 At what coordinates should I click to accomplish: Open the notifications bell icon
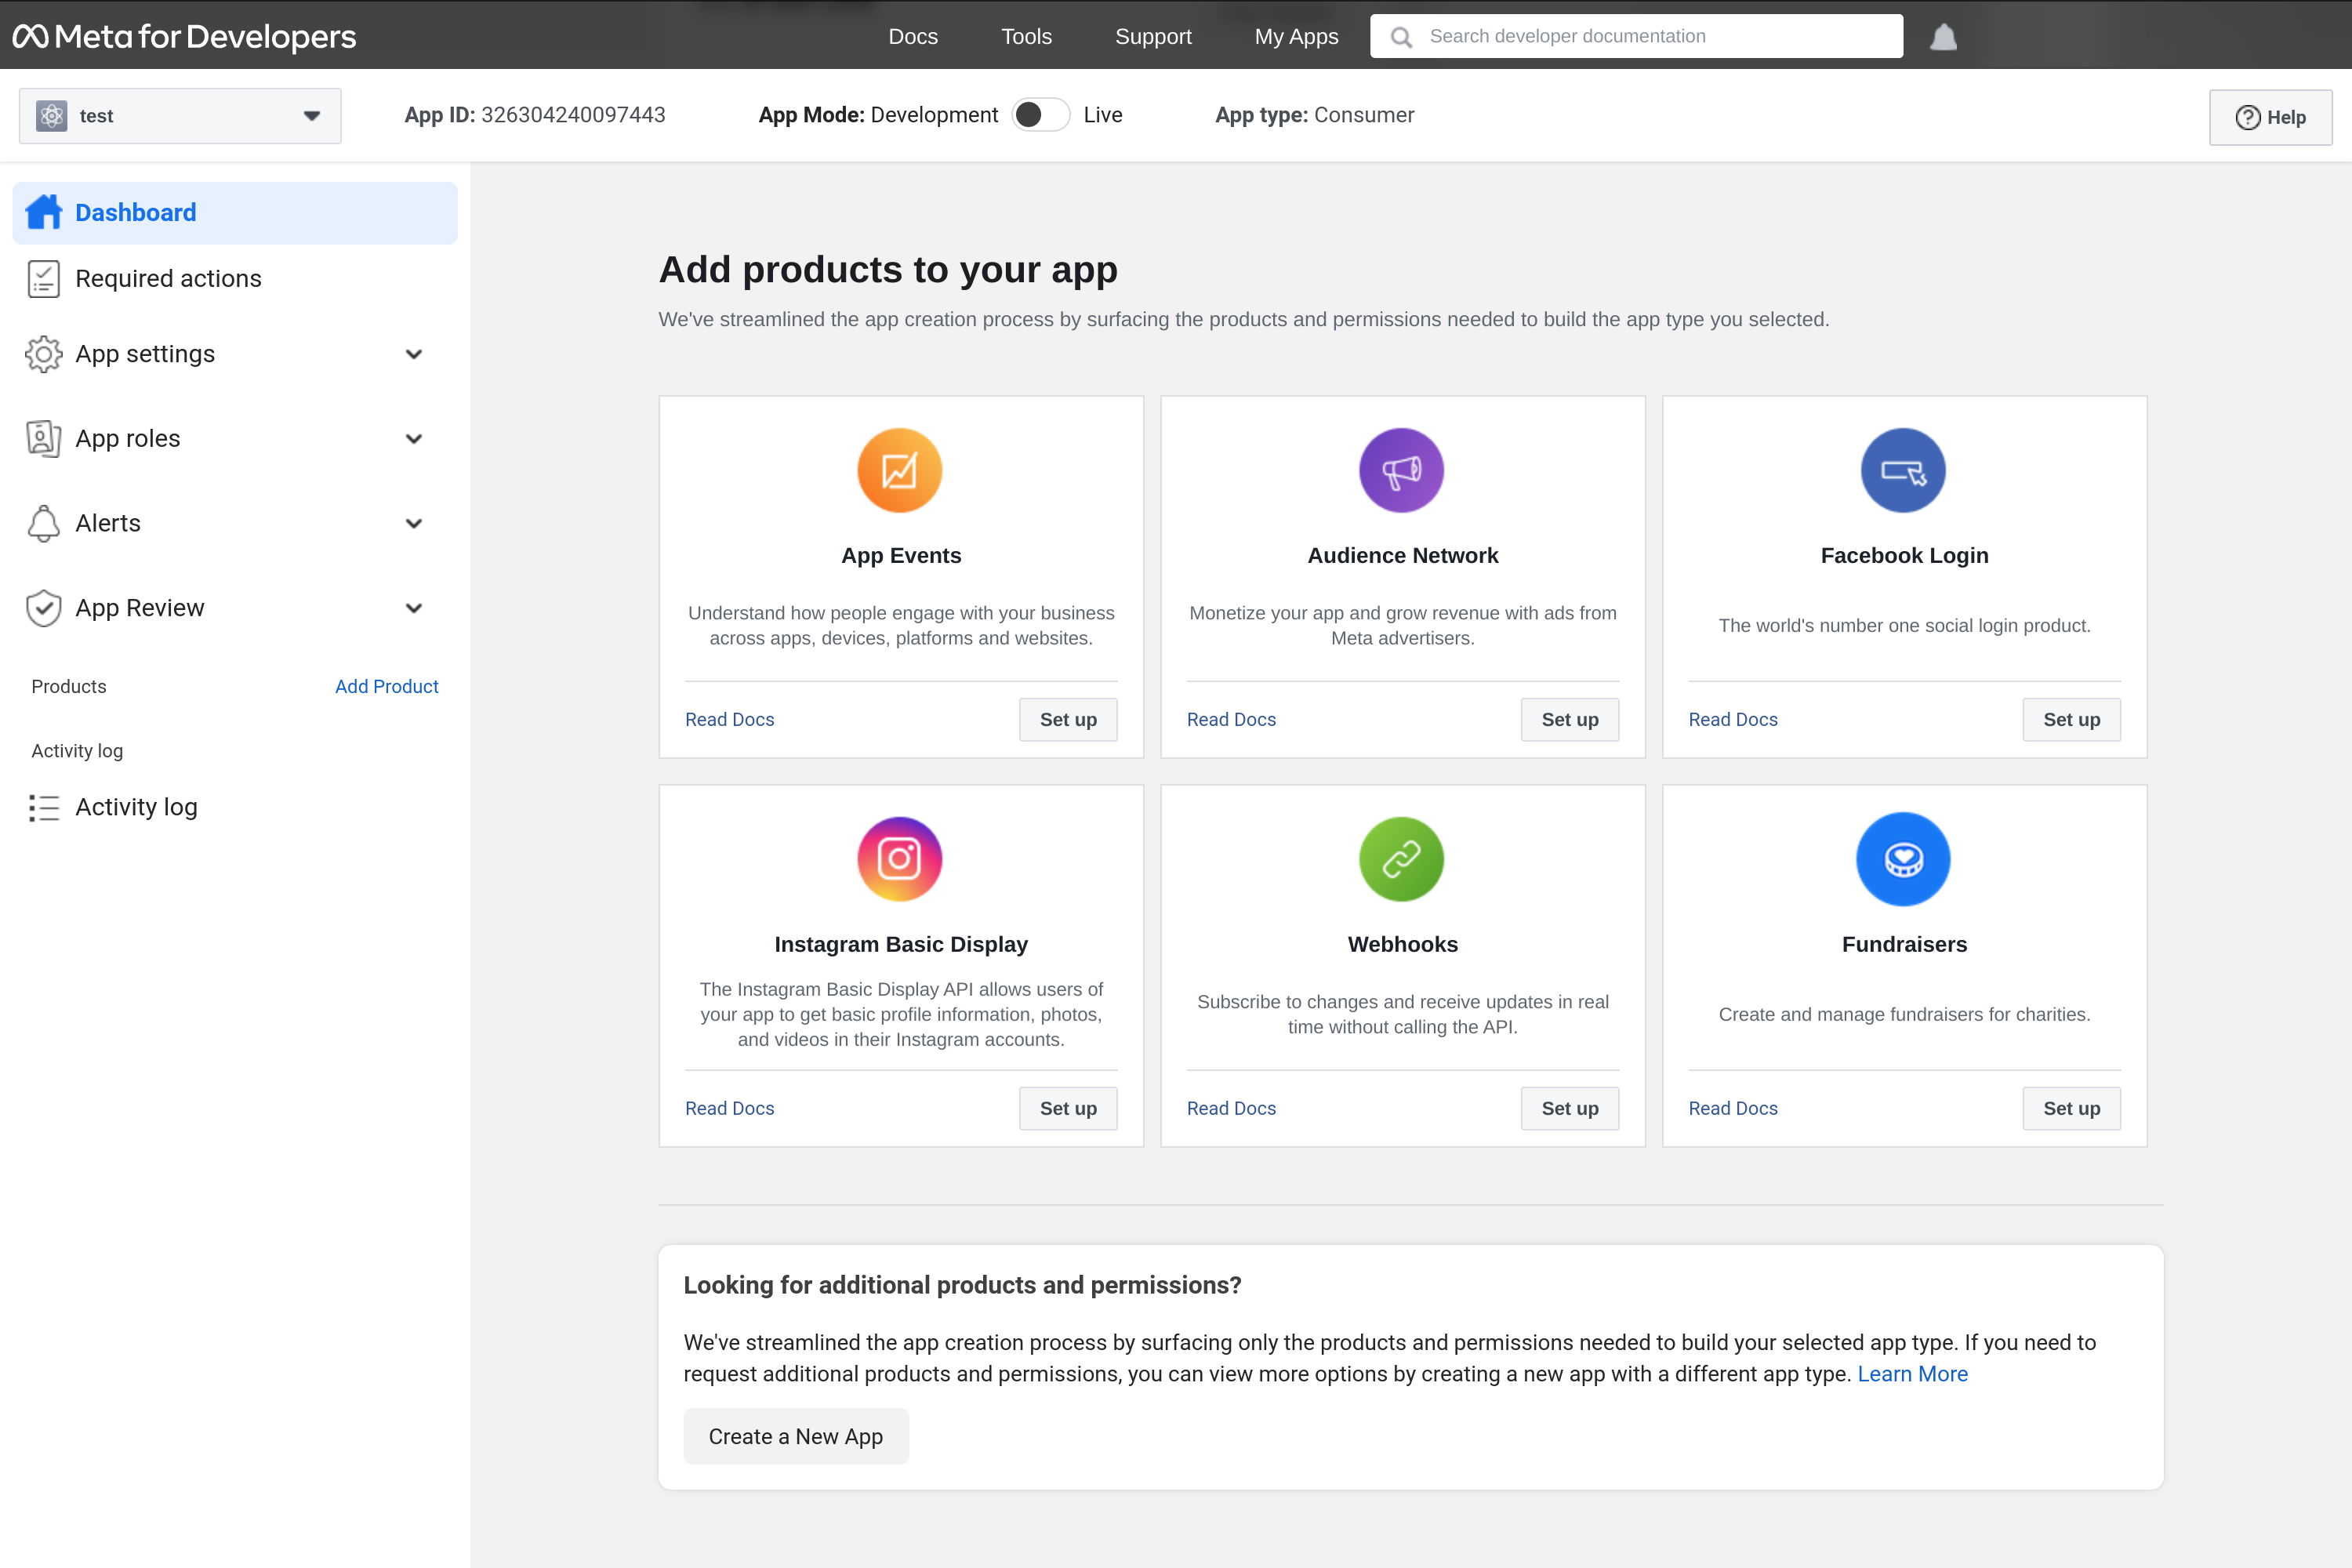tap(1943, 36)
